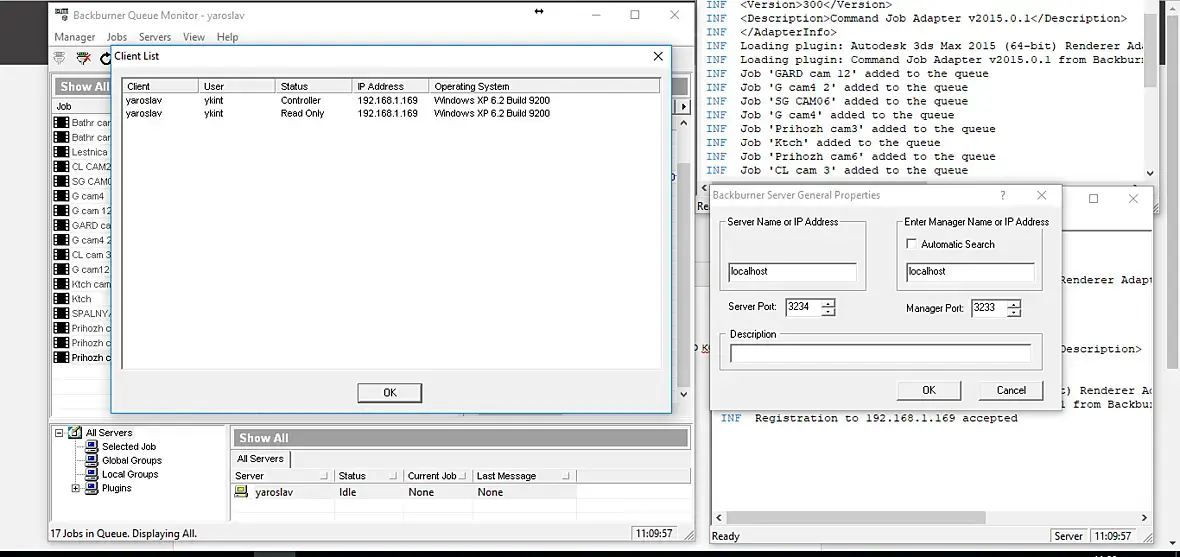This screenshot has width=1180, height=557.
Task: Click Cancel in Backburner Server General Properties
Action: 1011,390
